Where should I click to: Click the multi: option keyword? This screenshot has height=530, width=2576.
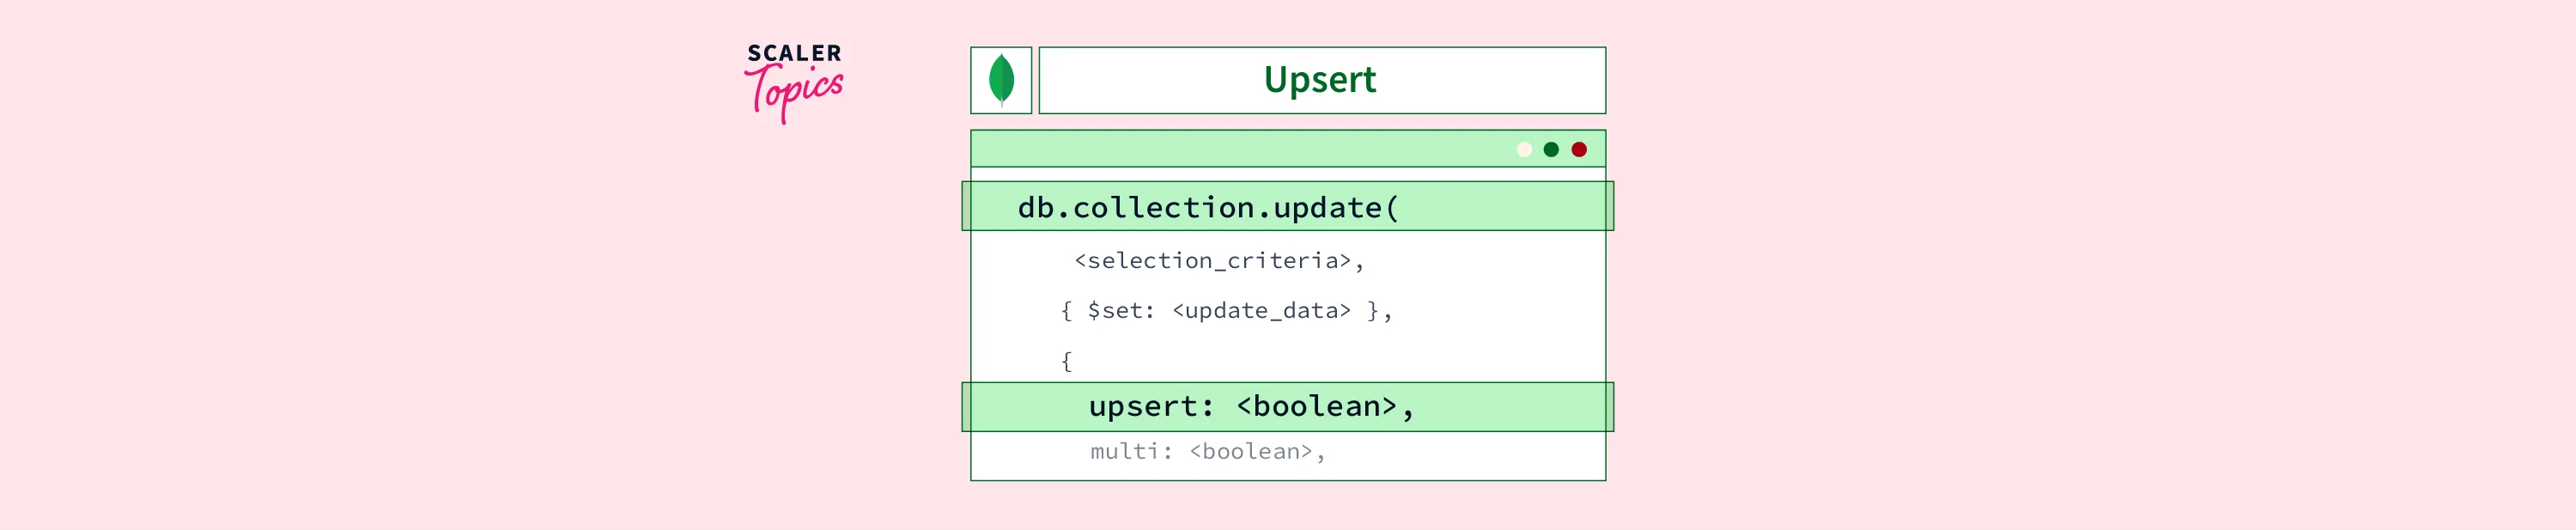pyautogui.click(x=1131, y=452)
